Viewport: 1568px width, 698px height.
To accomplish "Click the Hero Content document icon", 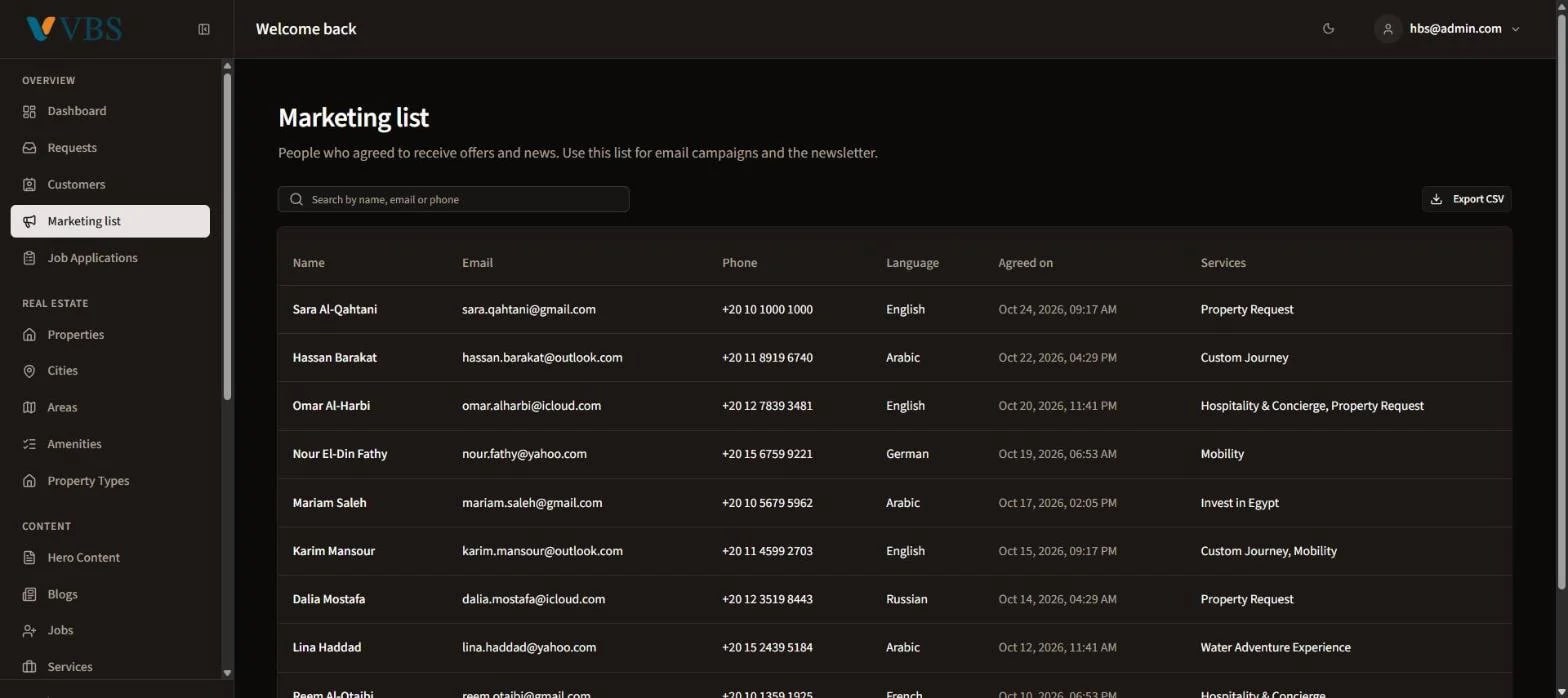I will click(29, 557).
